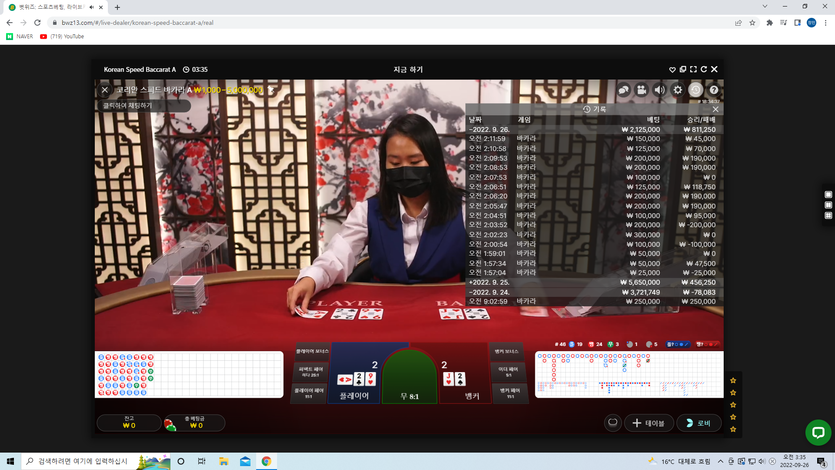Open the 테이블 add table button

pyautogui.click(x=649, y=423)
